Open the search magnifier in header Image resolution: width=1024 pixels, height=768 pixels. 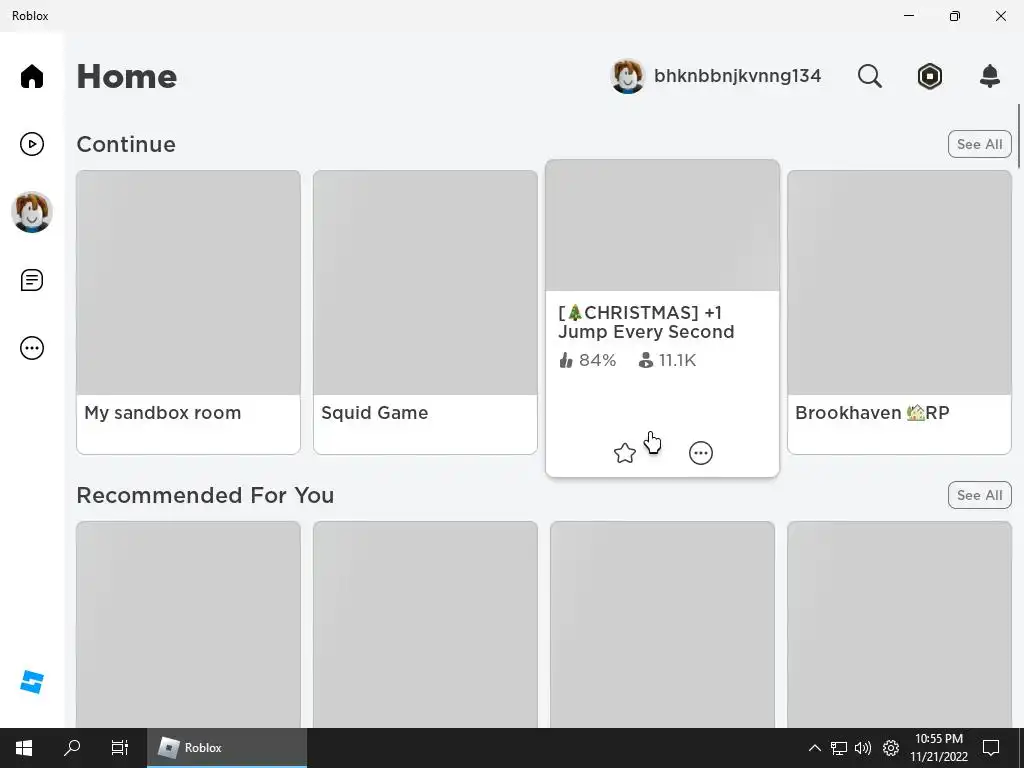(869, 76)
